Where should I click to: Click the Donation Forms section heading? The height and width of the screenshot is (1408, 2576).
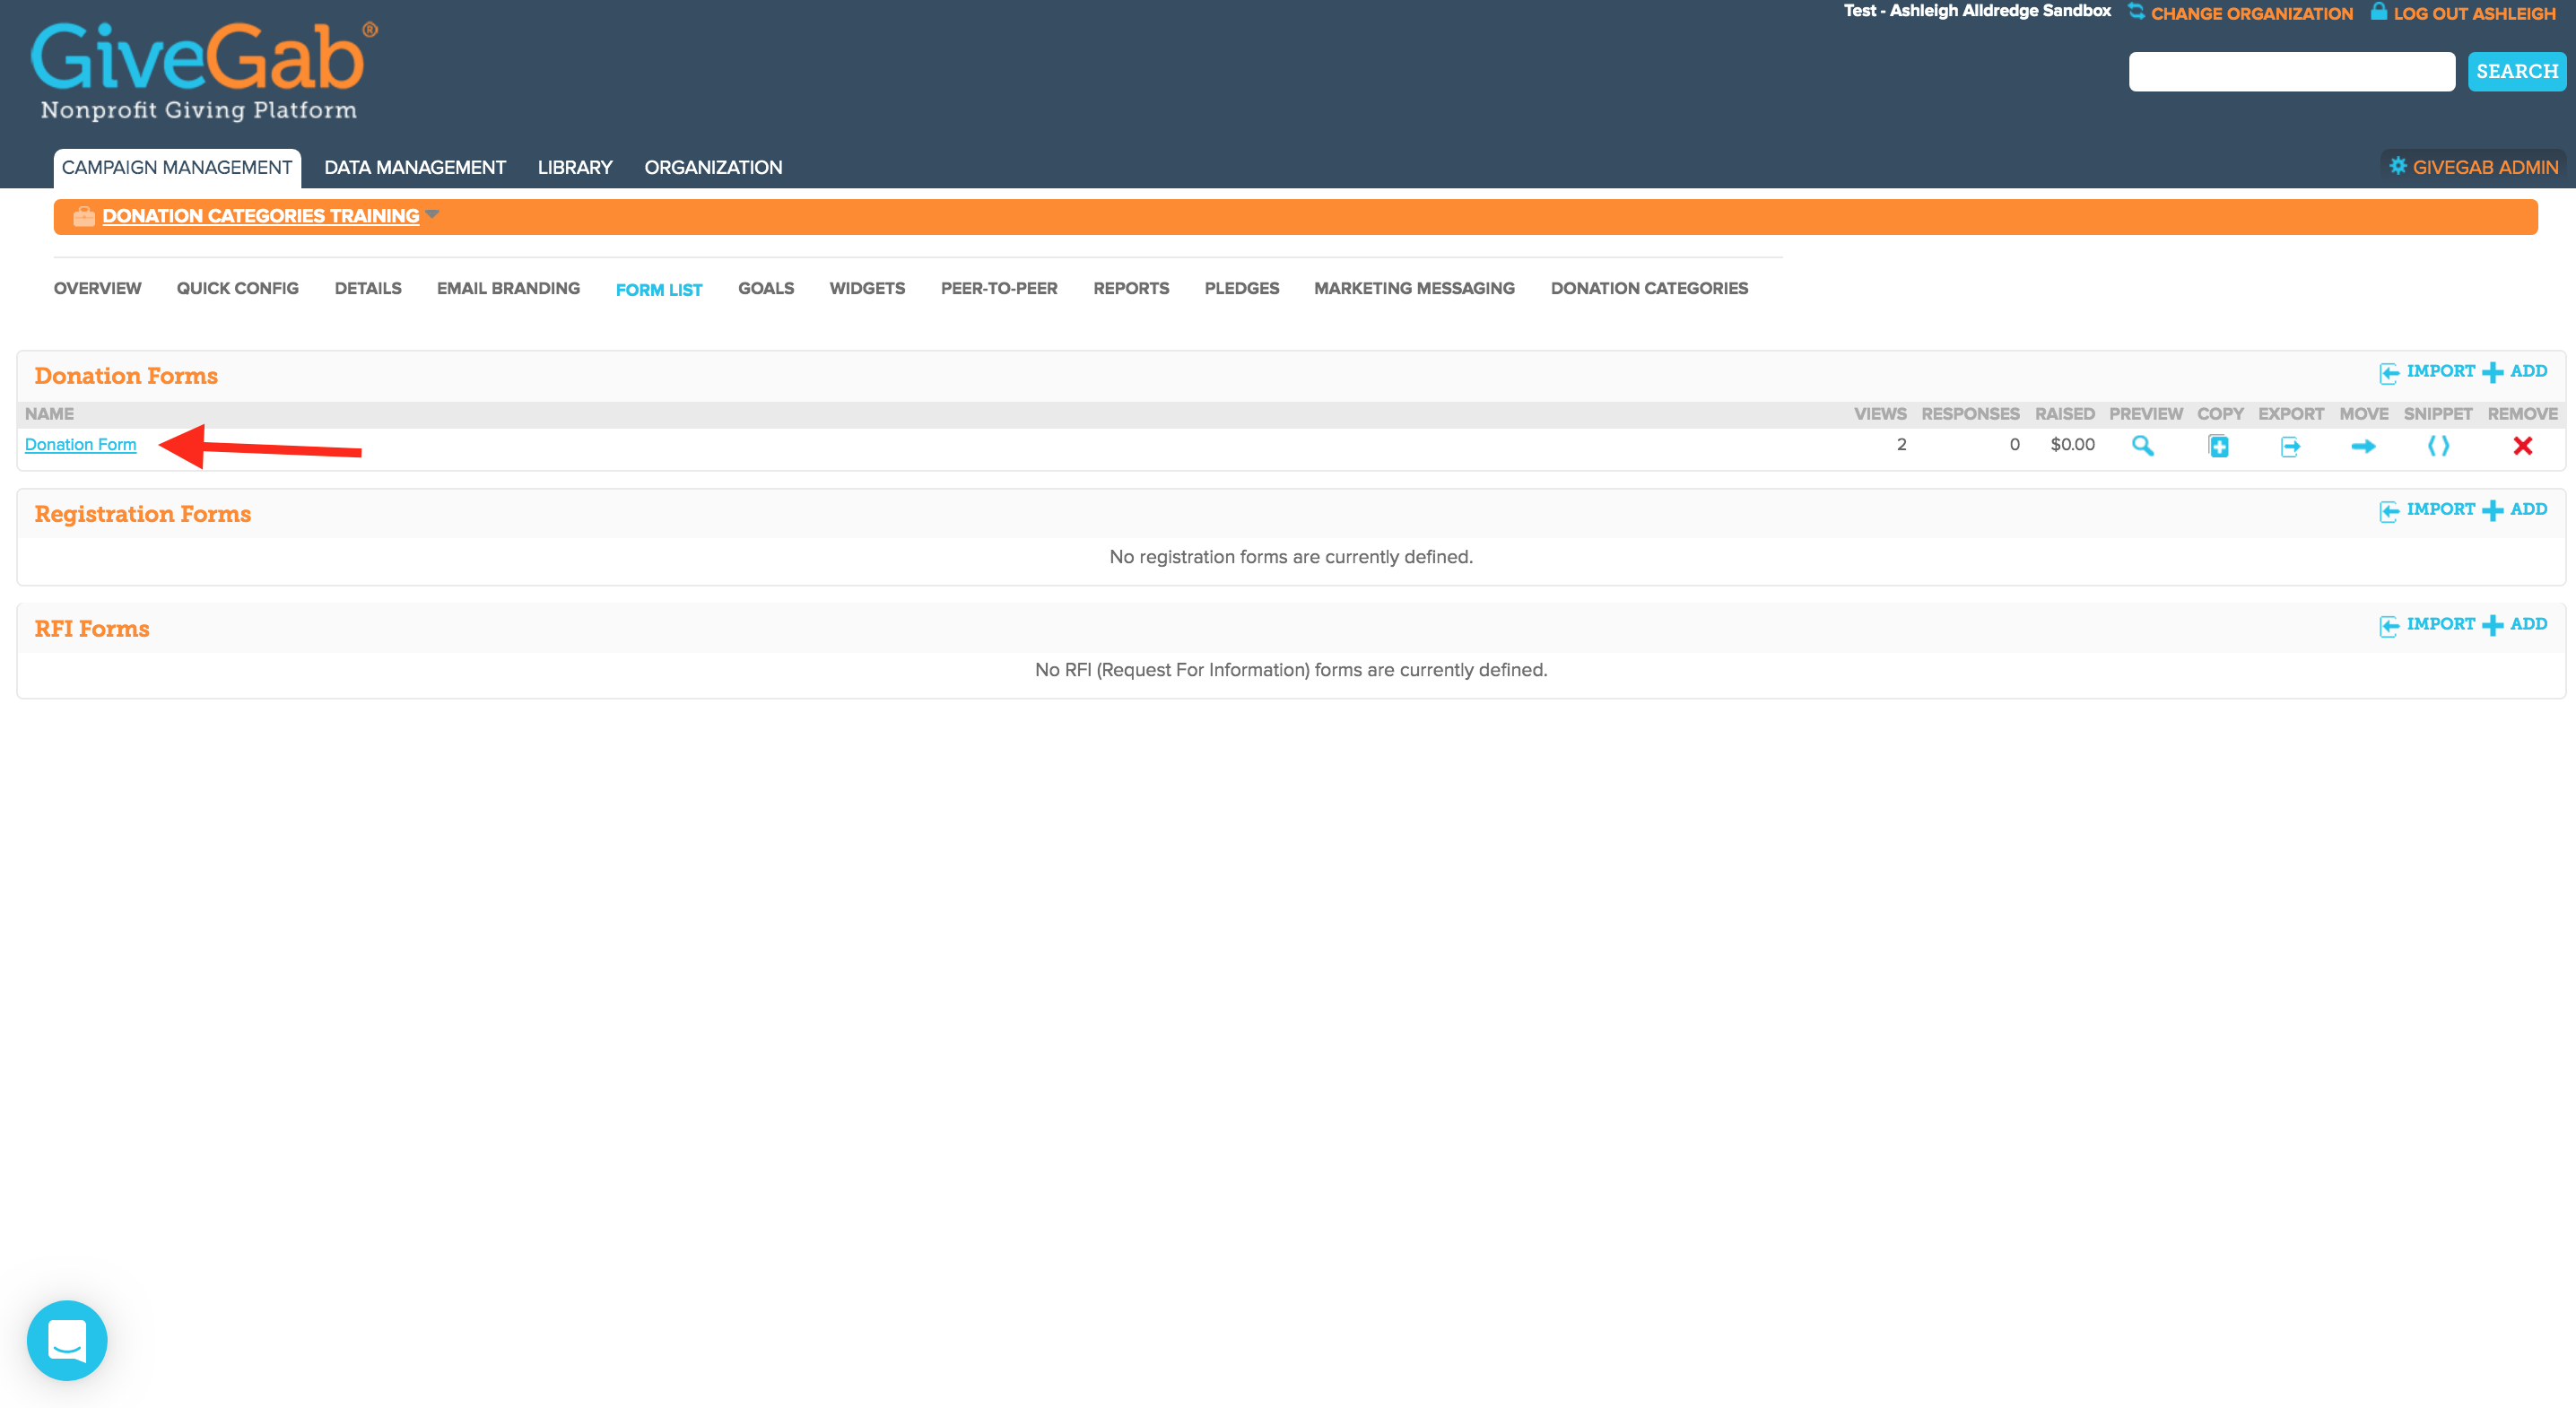click(x=126, y=376)
